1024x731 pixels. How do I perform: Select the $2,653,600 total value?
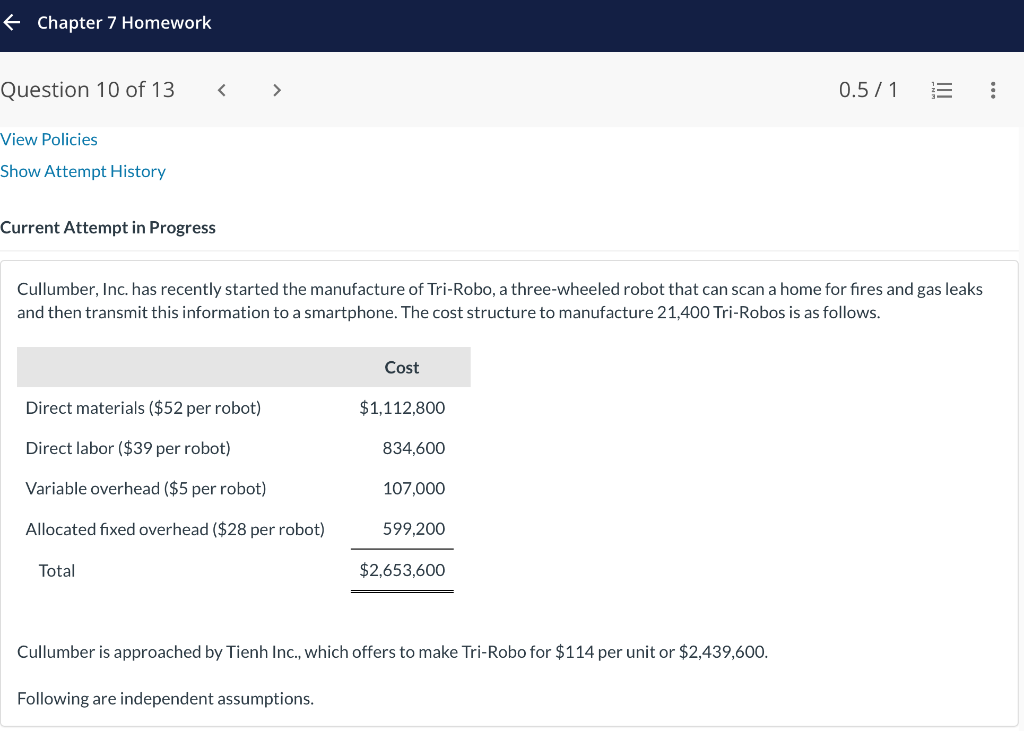[x=402, y=570]
